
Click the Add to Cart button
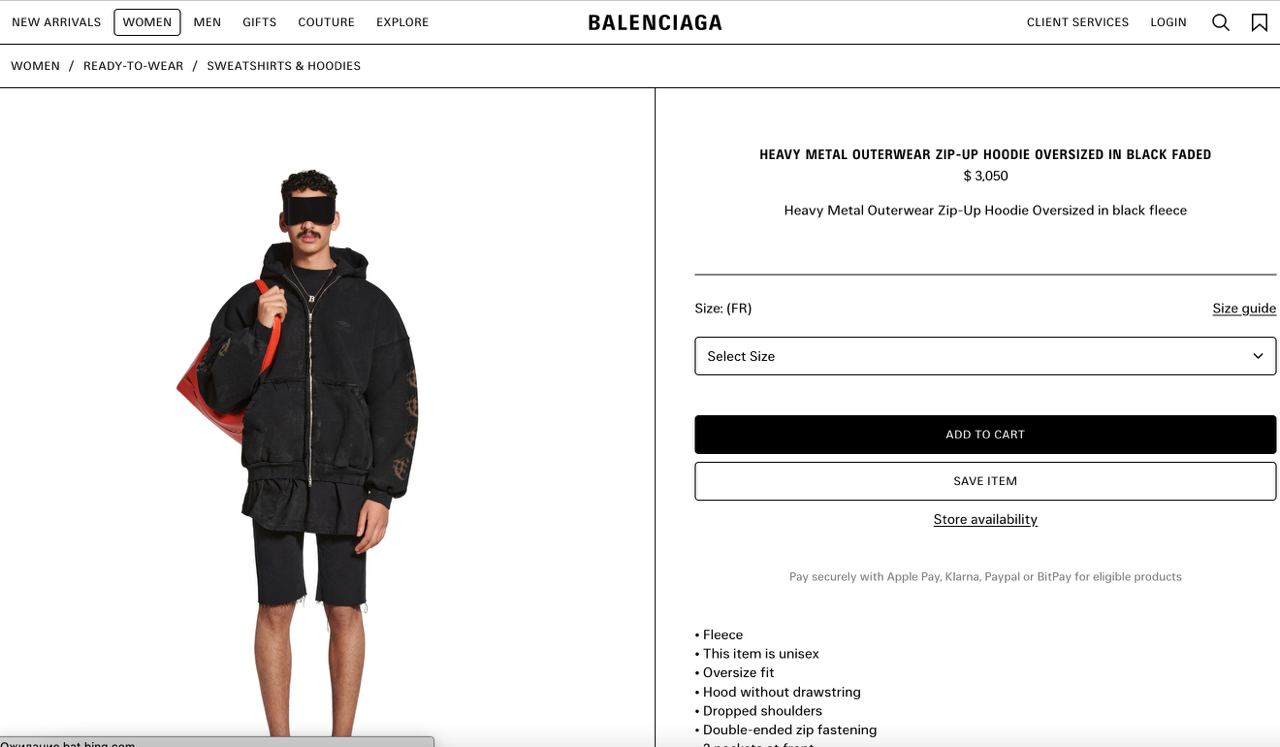(985, 435)
